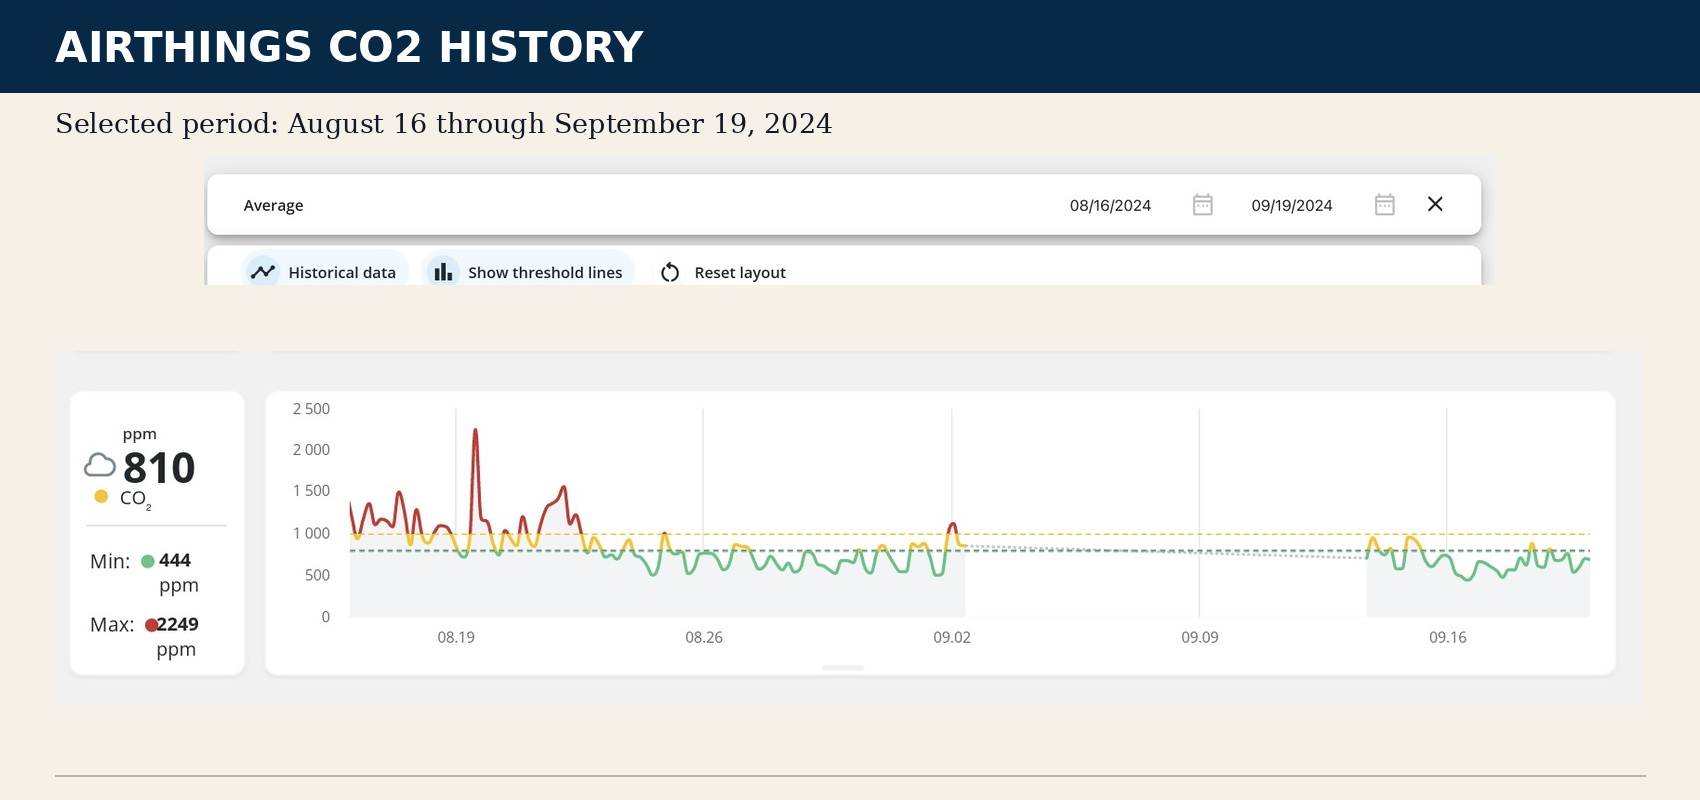Click the 09.09 x-axis date label

pos(1200,637)
